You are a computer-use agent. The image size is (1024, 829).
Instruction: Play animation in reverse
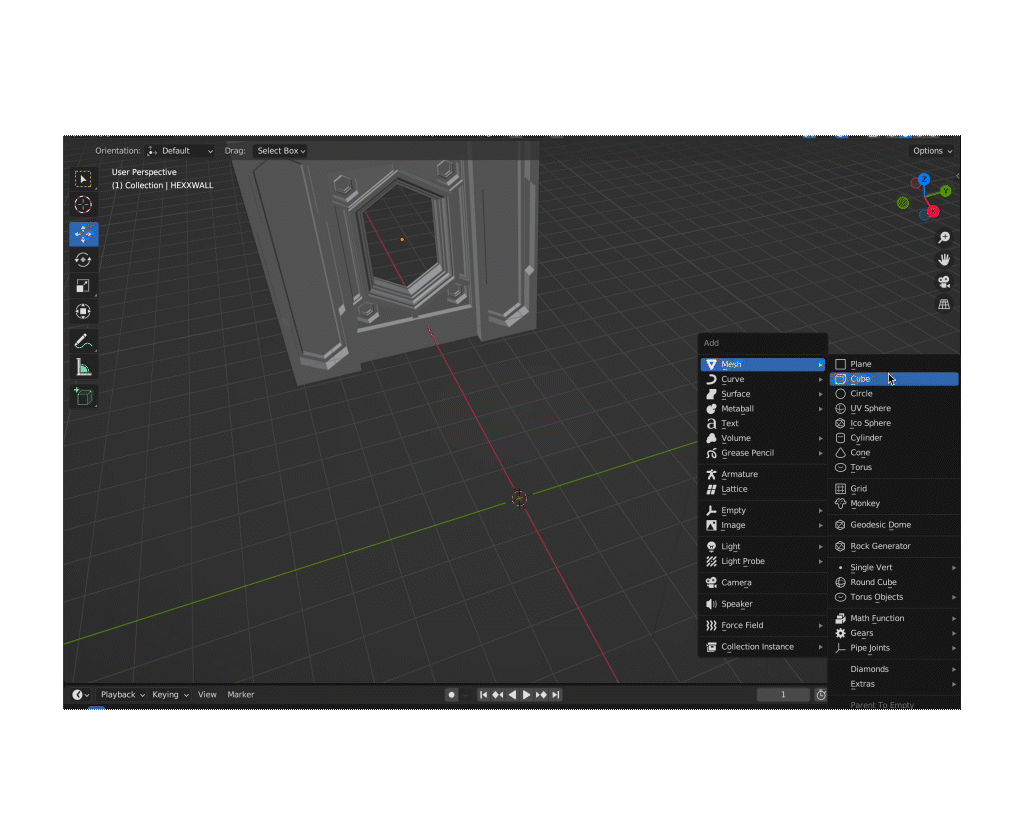point(512,694)
